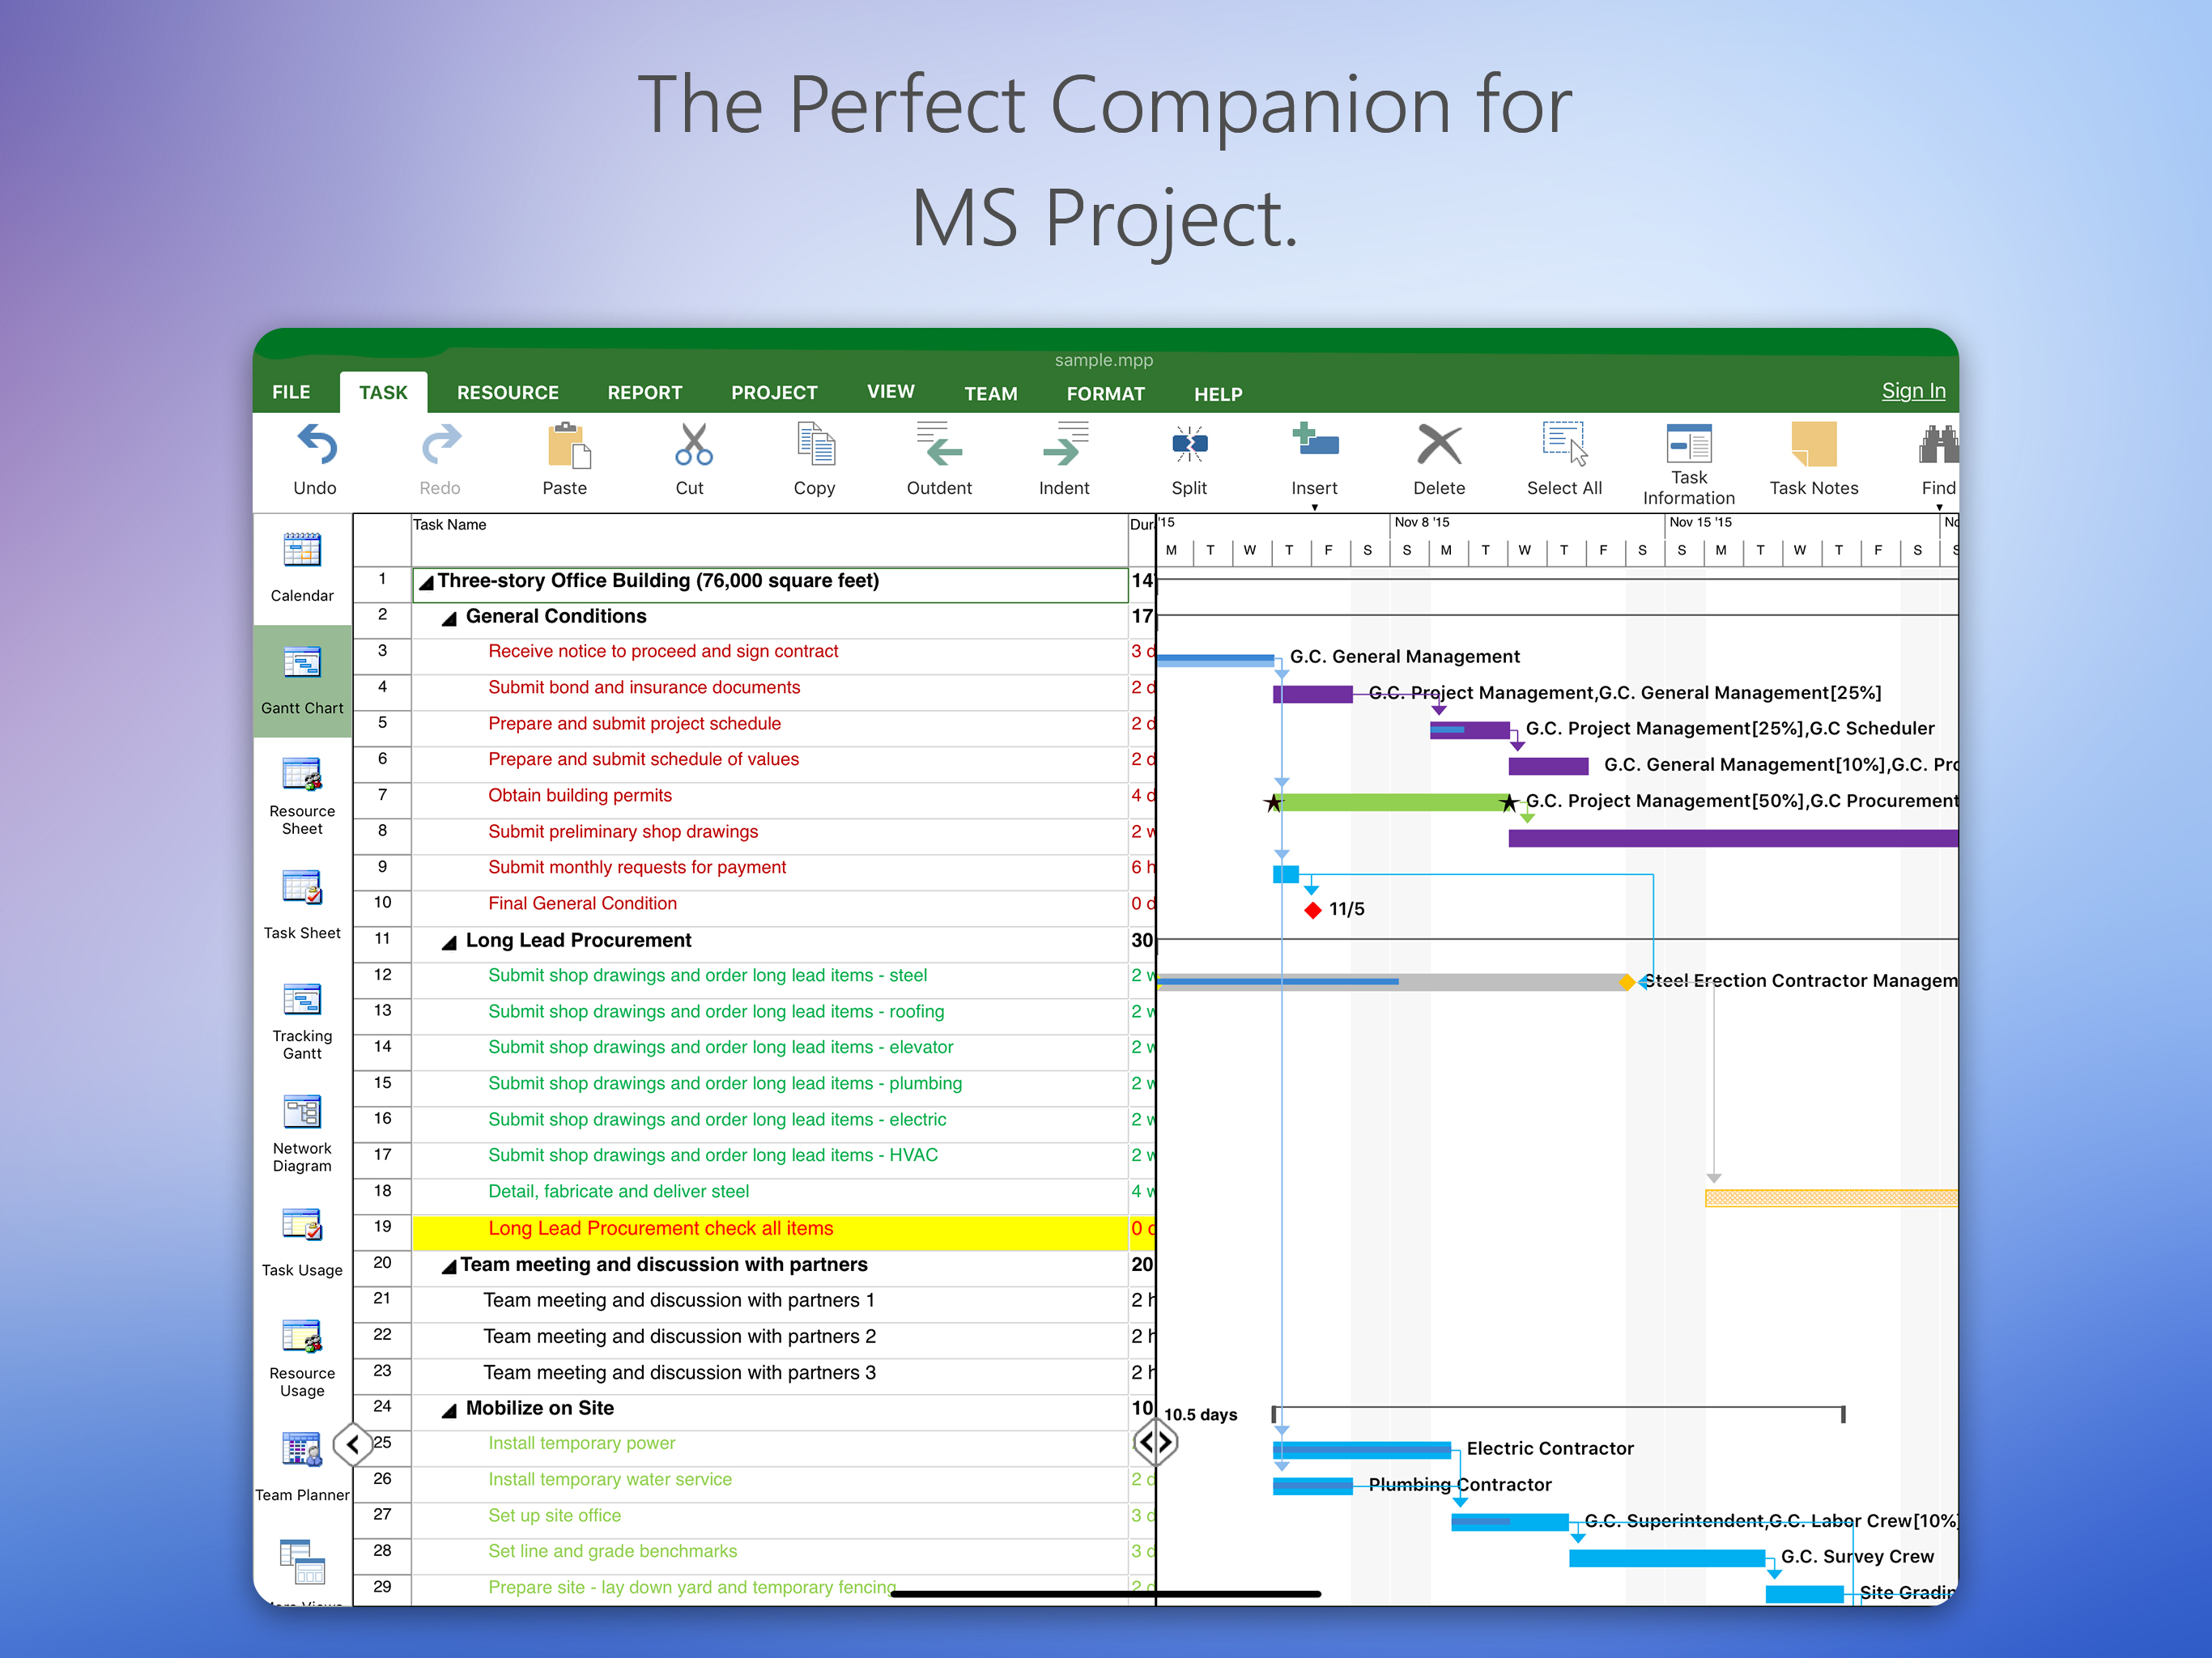Open the RESOURCE ribbon tab
Viewport: 2212px width, 1658px height.
pyautogui.click(x=507, y=393)
